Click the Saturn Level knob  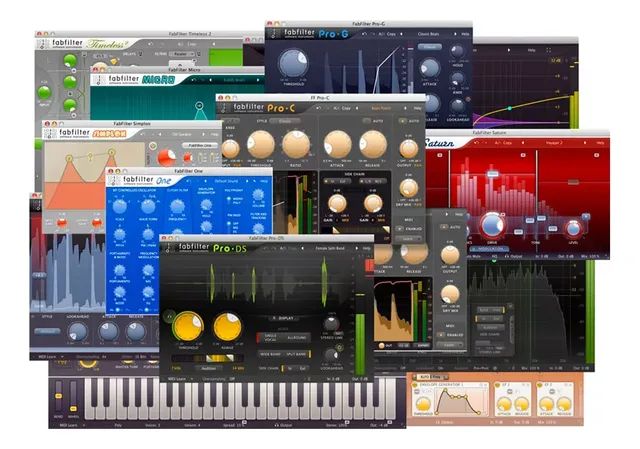point(573,228)
